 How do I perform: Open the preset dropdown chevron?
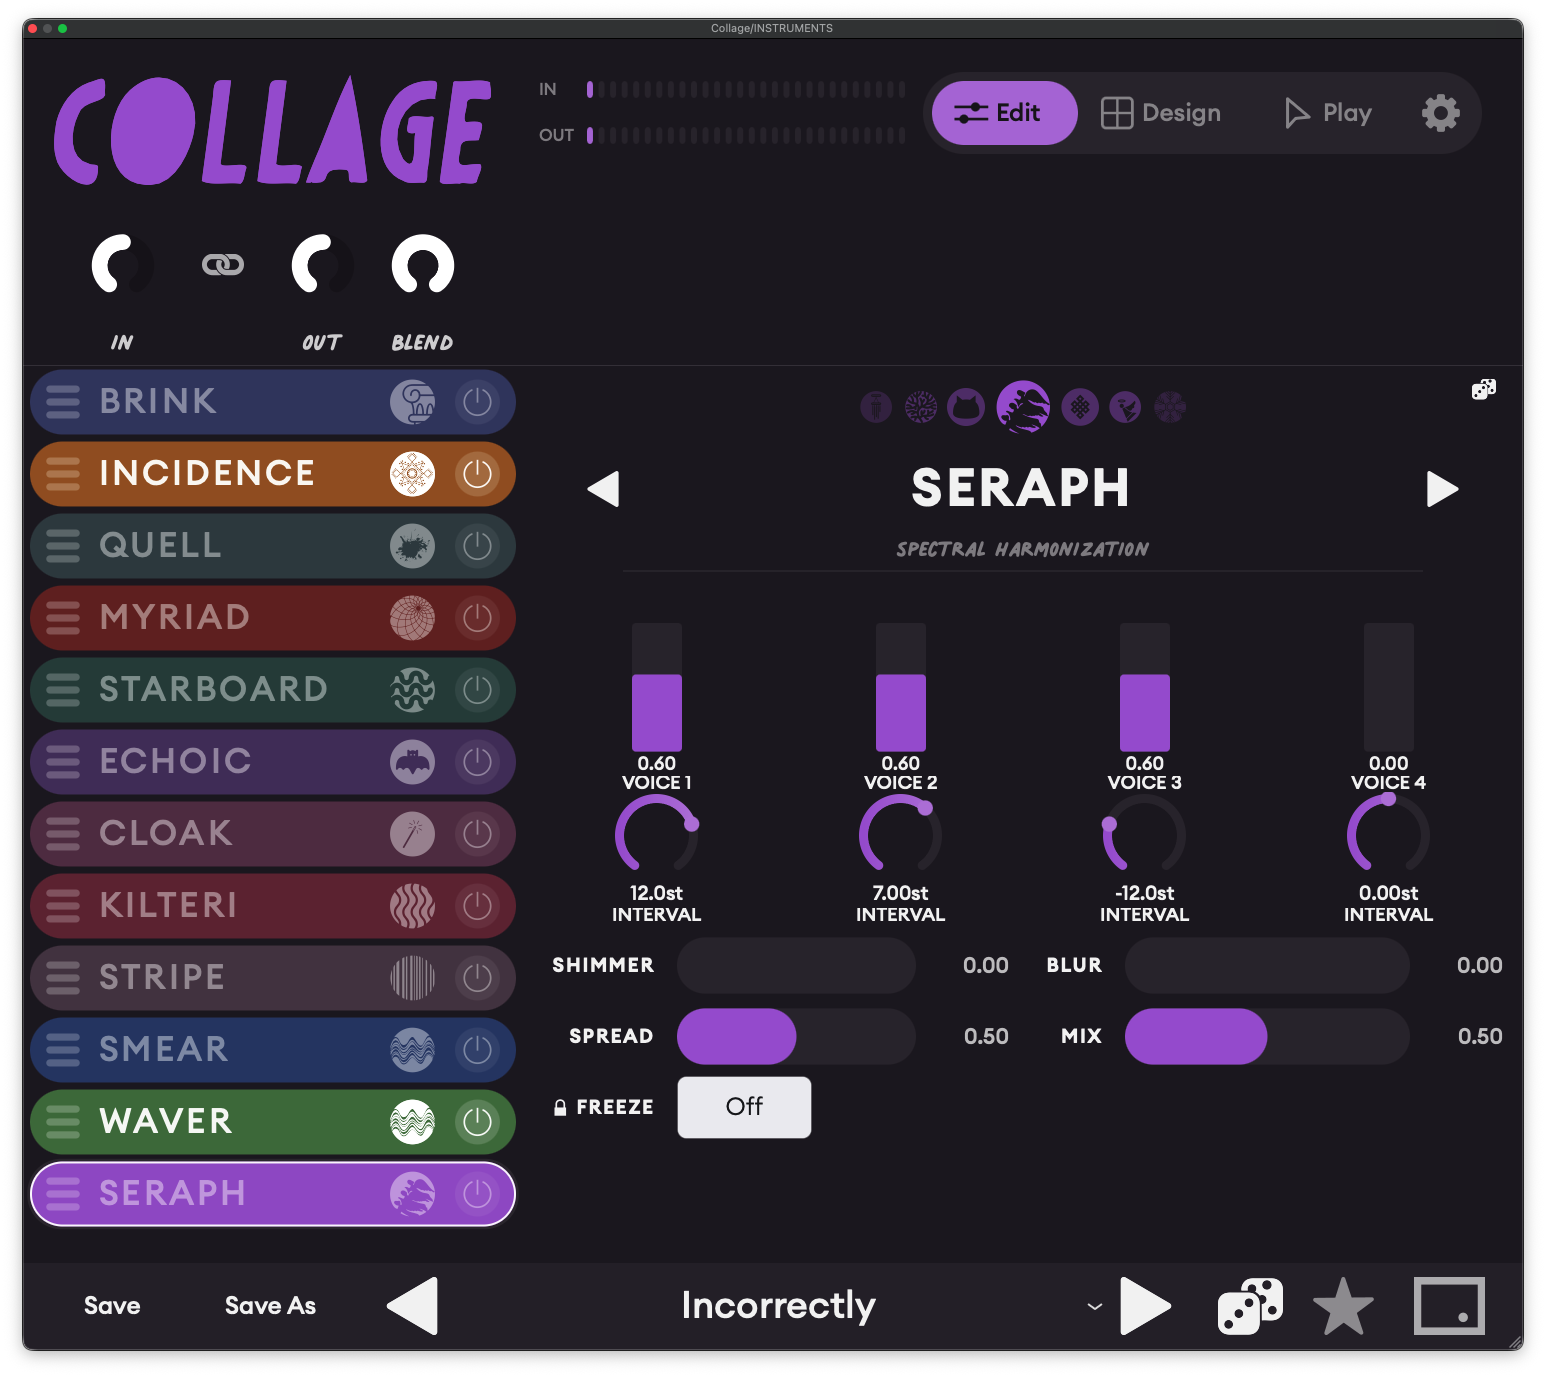coord(1095,1306)
